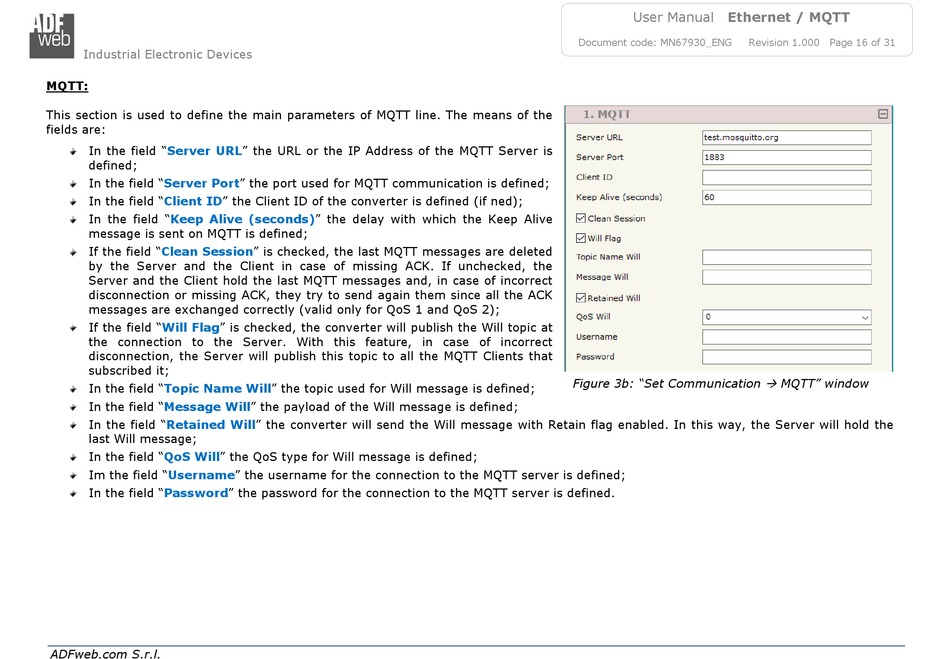Viewport: 950px width, 659px height.
Task: Click the Server Port input field
Action: (786, 157)
